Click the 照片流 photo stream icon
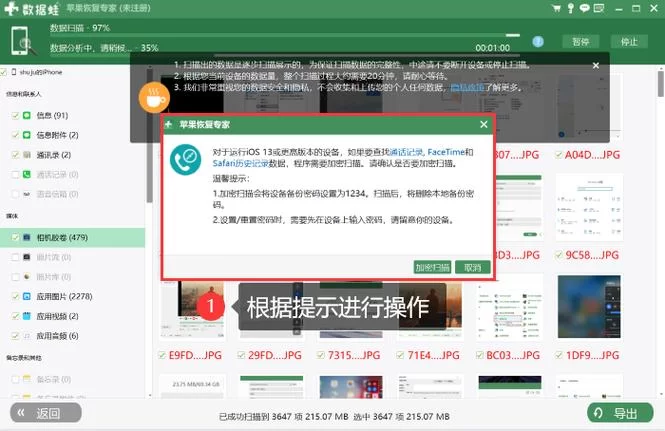Screen dimensions: 665x431 [x=27, y=257]
